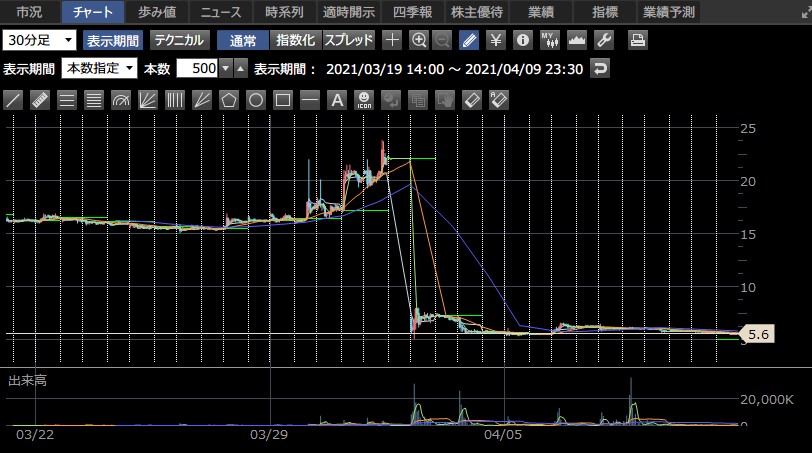Click the disabled move-object tool
The image size is (812, 453).
pos(391,100)
